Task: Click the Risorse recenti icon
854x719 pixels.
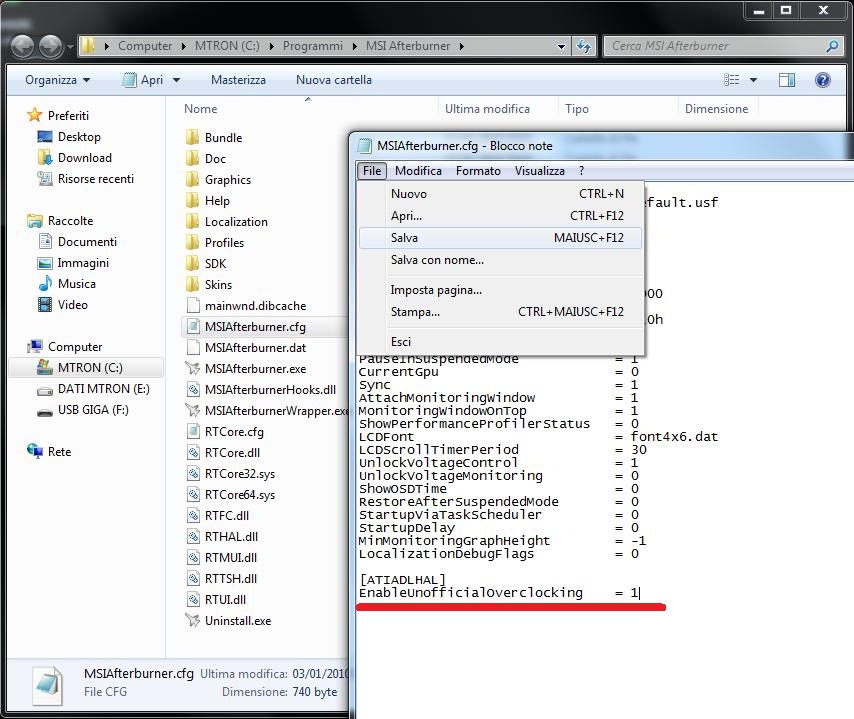Action: [x=45, y=178]
